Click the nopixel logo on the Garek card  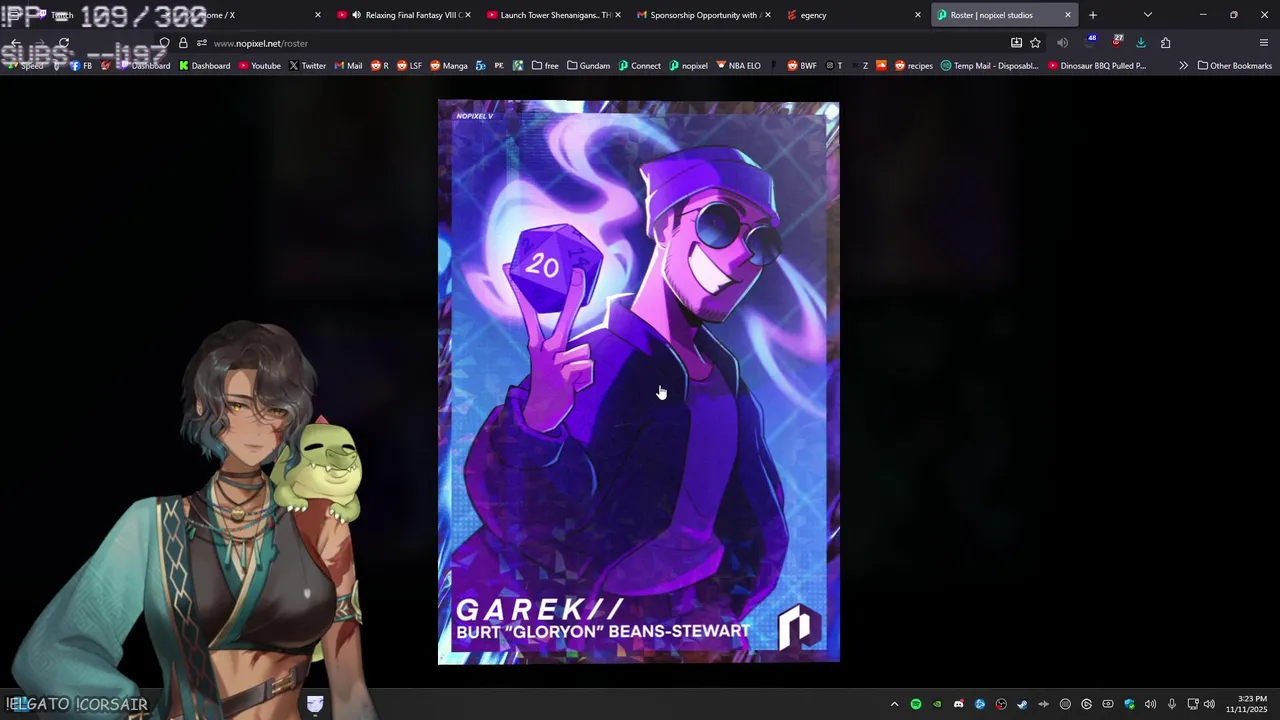[x=799, y=626]
